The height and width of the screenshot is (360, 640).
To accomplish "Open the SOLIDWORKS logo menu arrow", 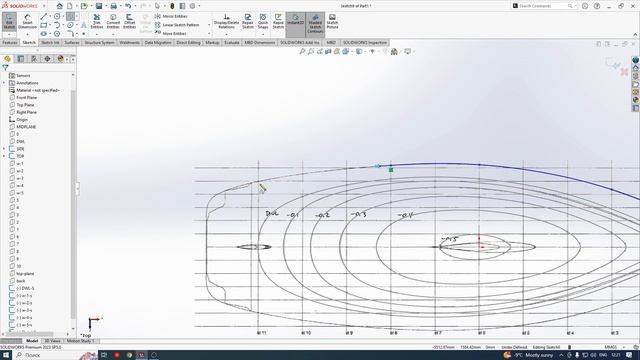I will point(44,6).
